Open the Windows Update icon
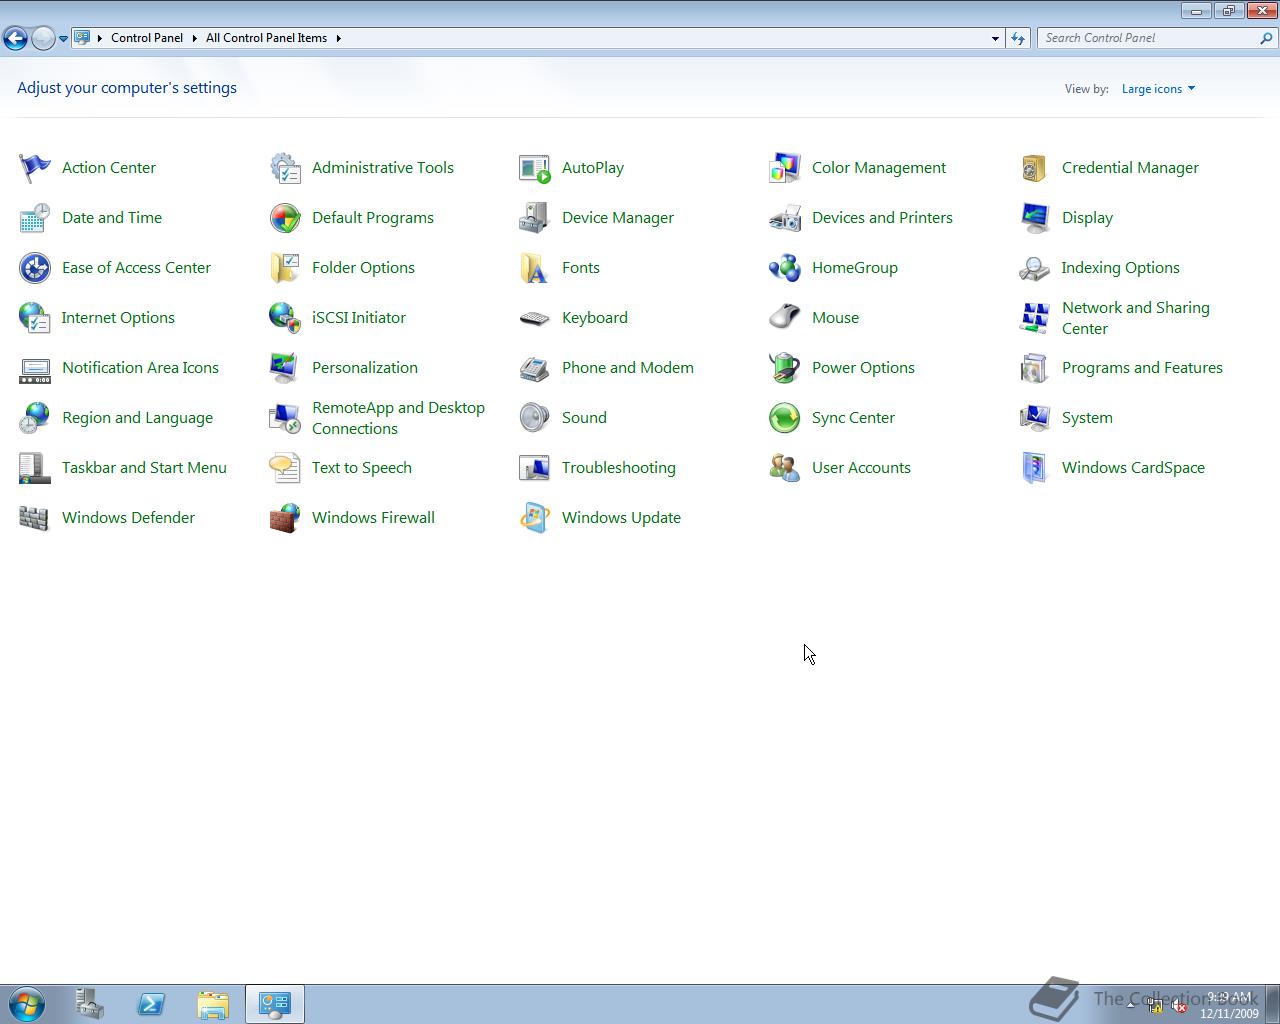 point(535,518)
